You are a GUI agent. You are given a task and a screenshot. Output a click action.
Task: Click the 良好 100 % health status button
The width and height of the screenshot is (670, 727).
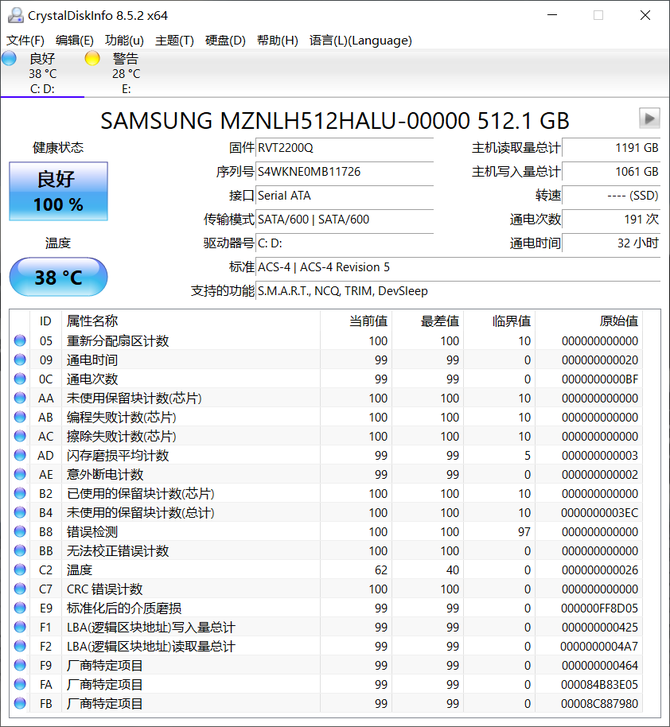pyautogui.click(x=58, y=191)
